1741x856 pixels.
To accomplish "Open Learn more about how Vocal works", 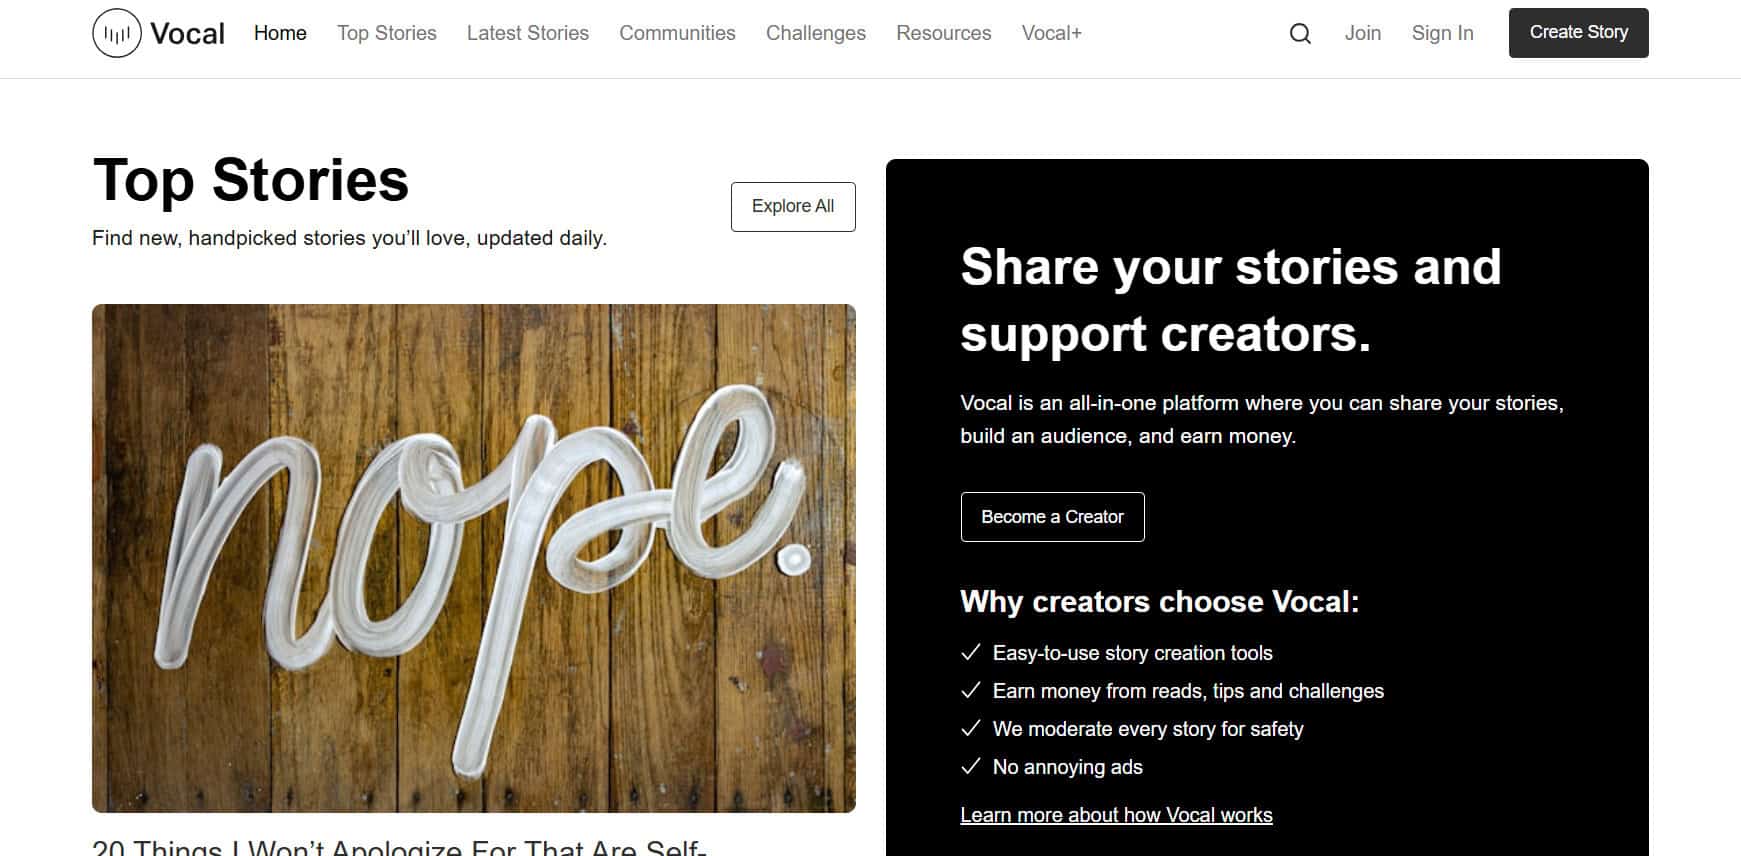I will (x=1116, y=815).
